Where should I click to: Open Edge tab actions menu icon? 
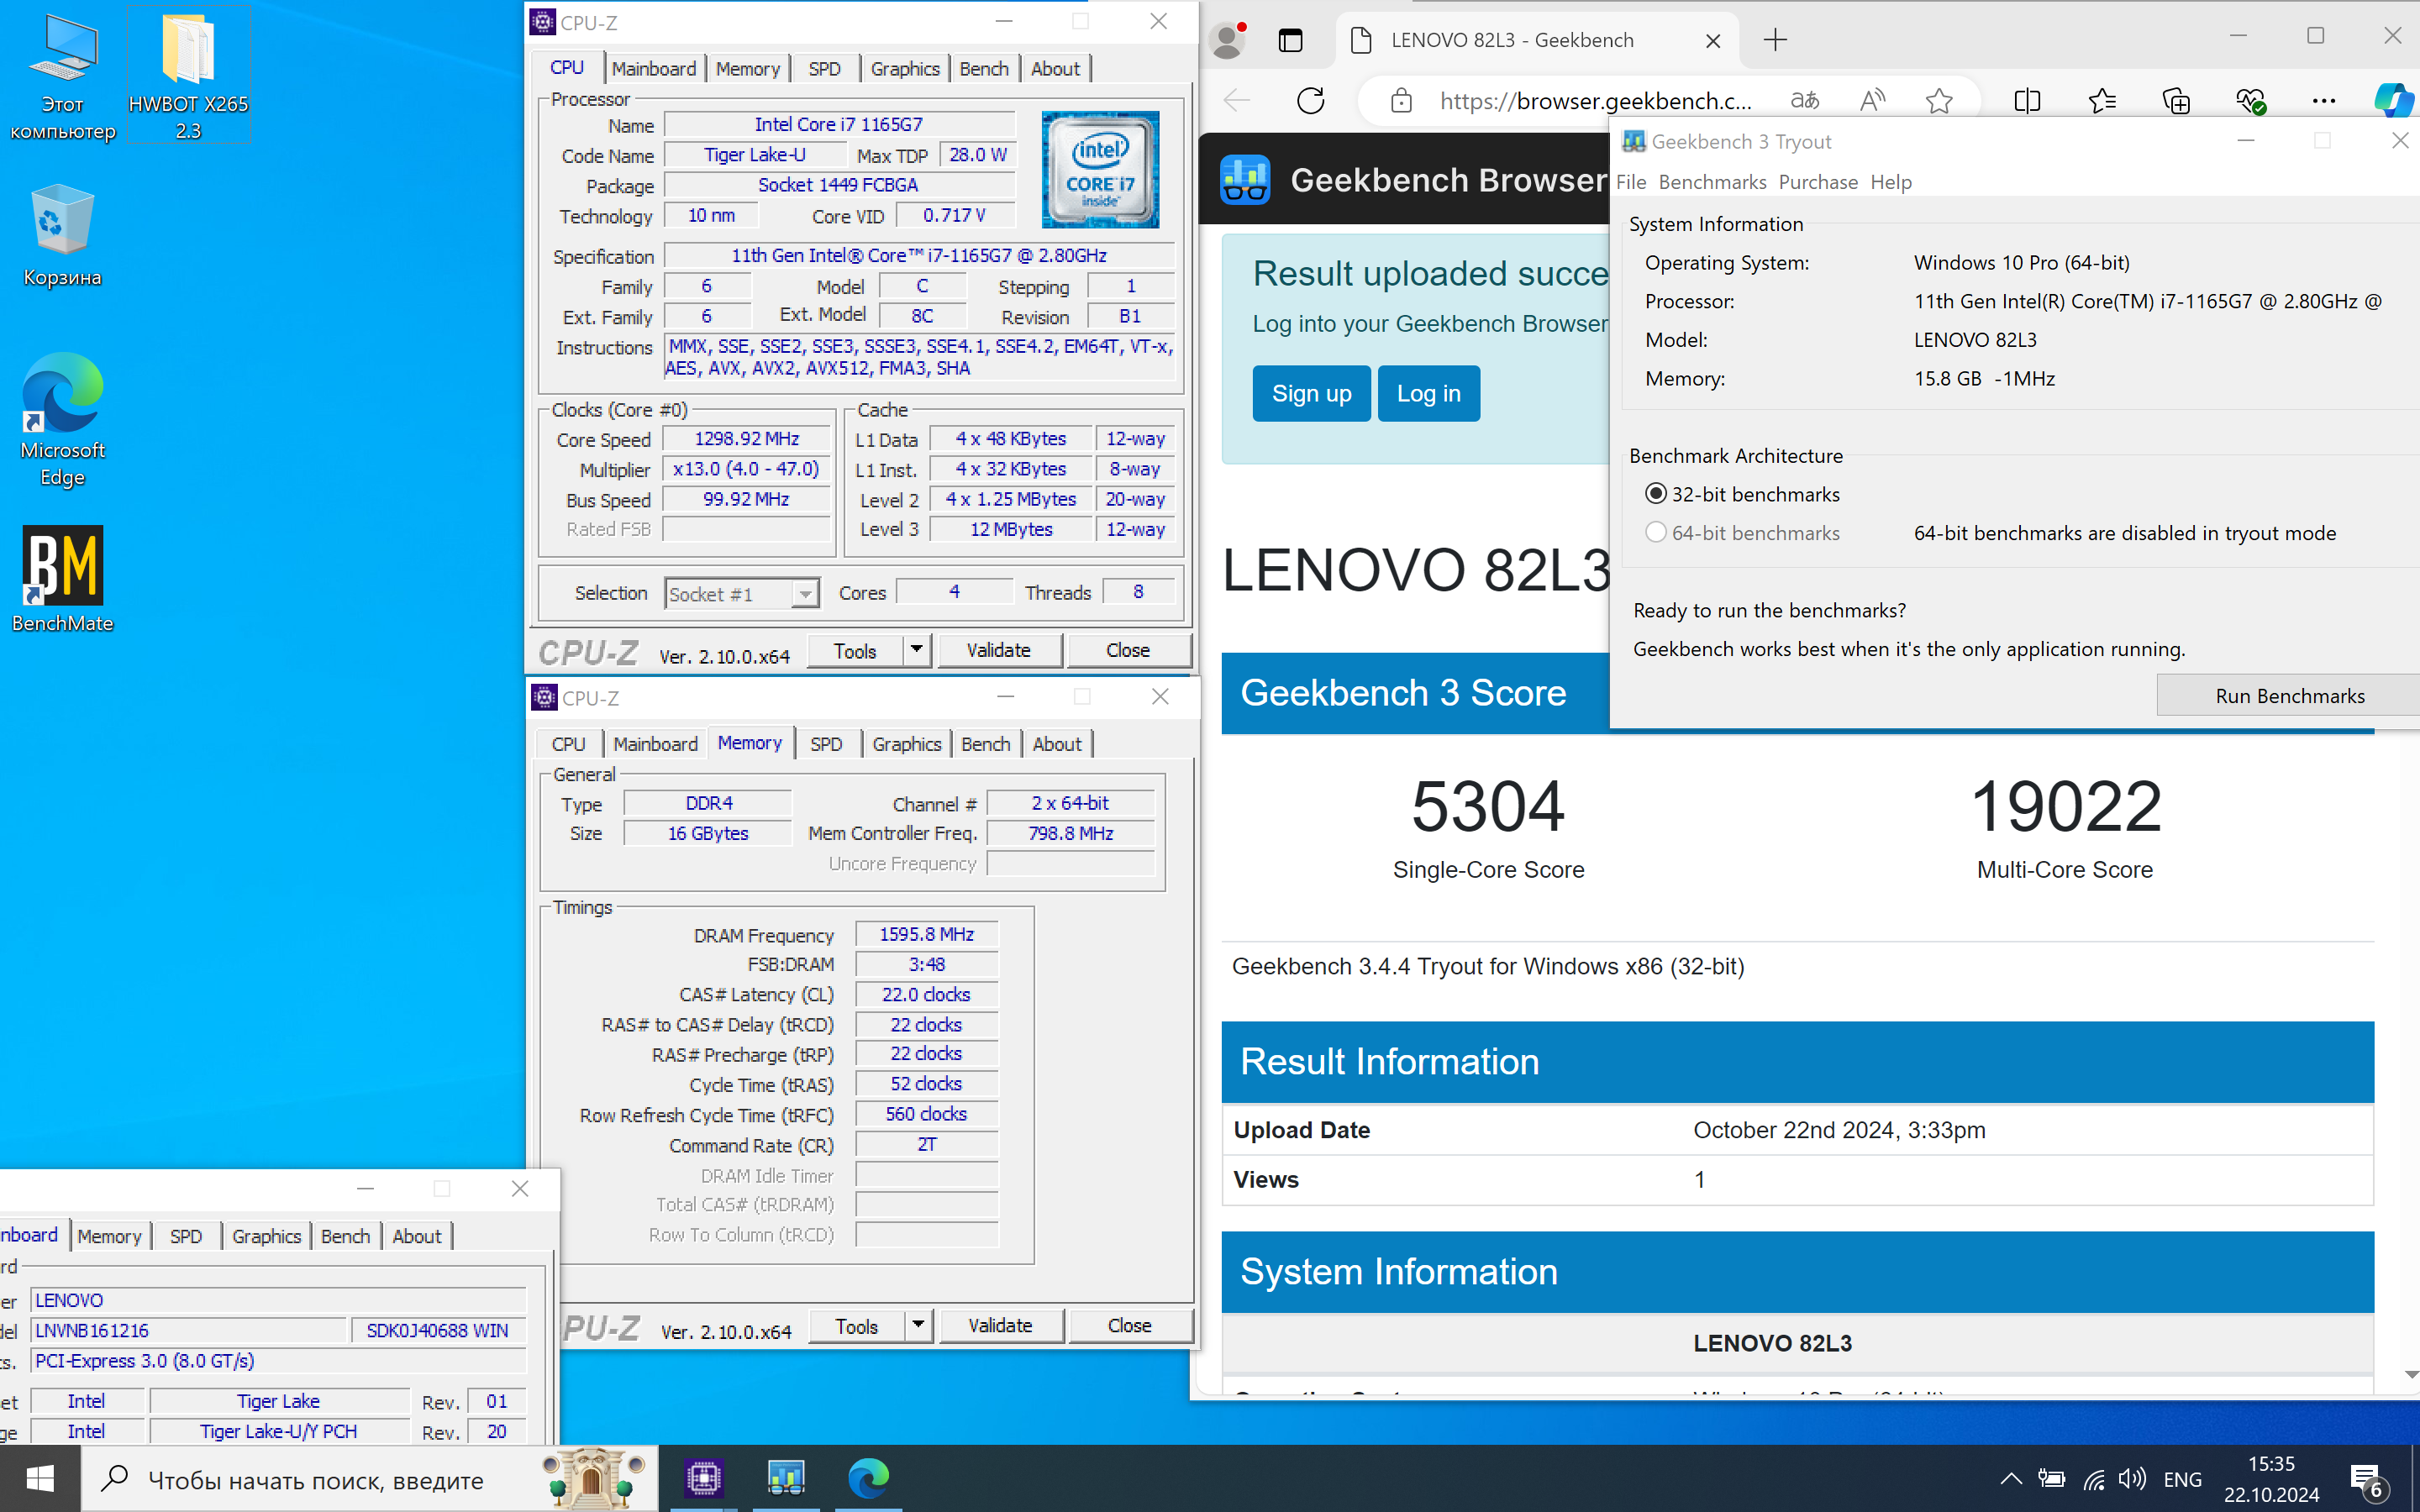coord(1290,40)
